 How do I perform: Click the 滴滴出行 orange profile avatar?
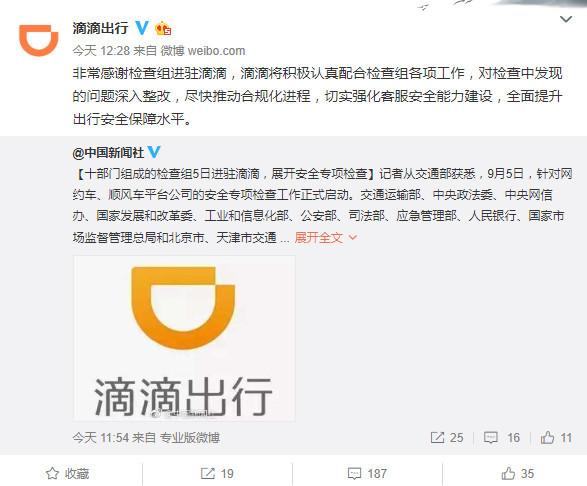[39, 40]
